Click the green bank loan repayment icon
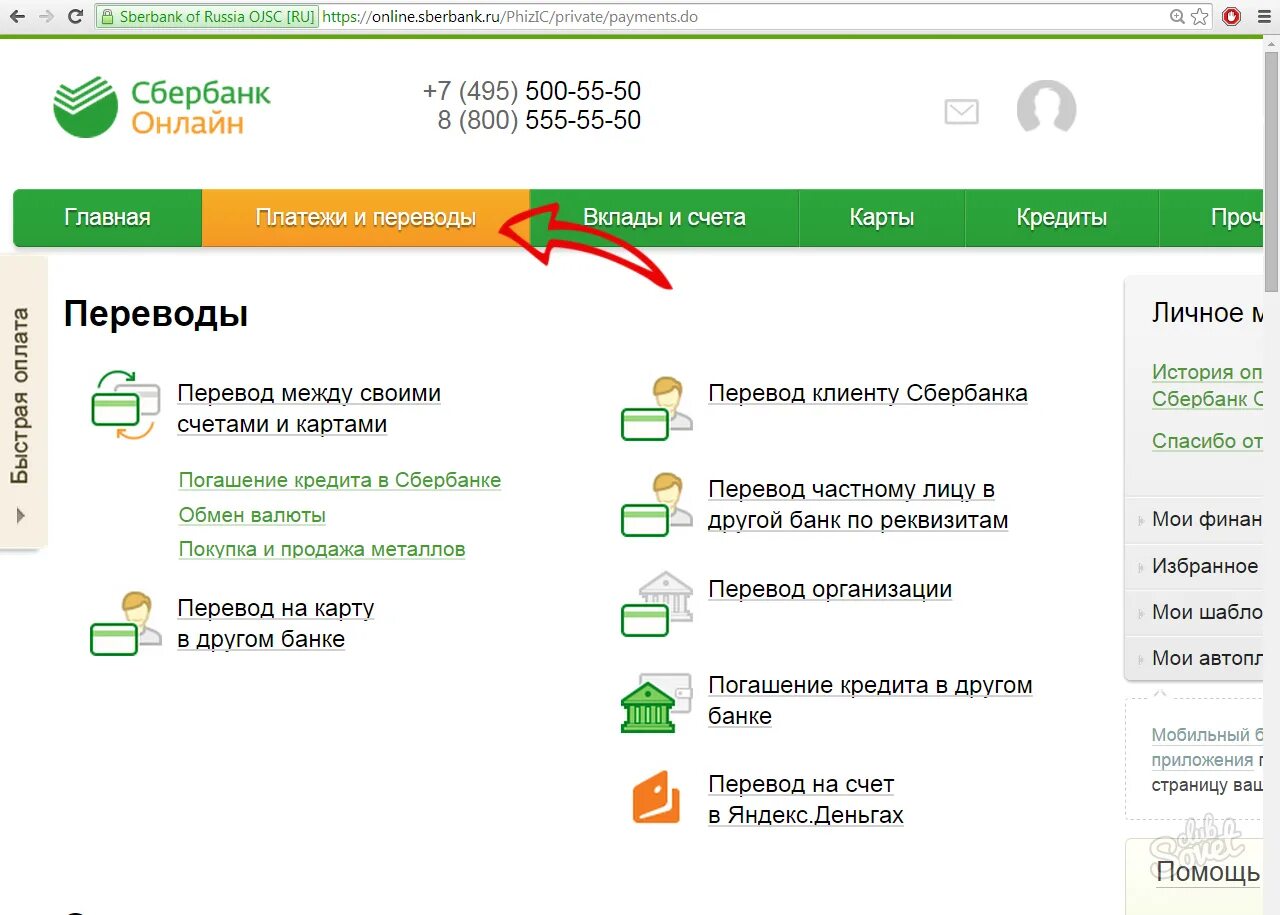1280x915 pixels. pyautogui.click(x=657, y=701)
